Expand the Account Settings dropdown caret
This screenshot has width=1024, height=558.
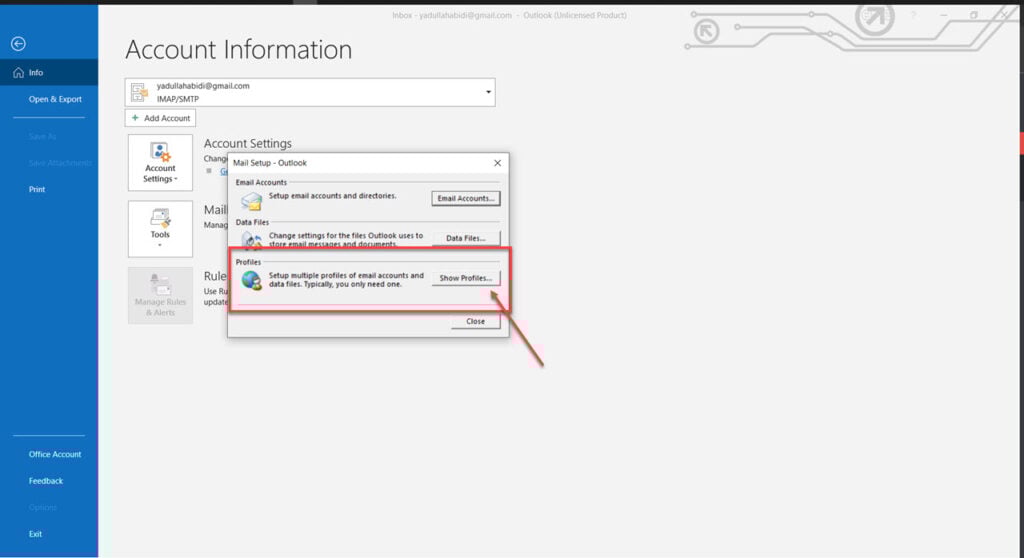(176, 179)
